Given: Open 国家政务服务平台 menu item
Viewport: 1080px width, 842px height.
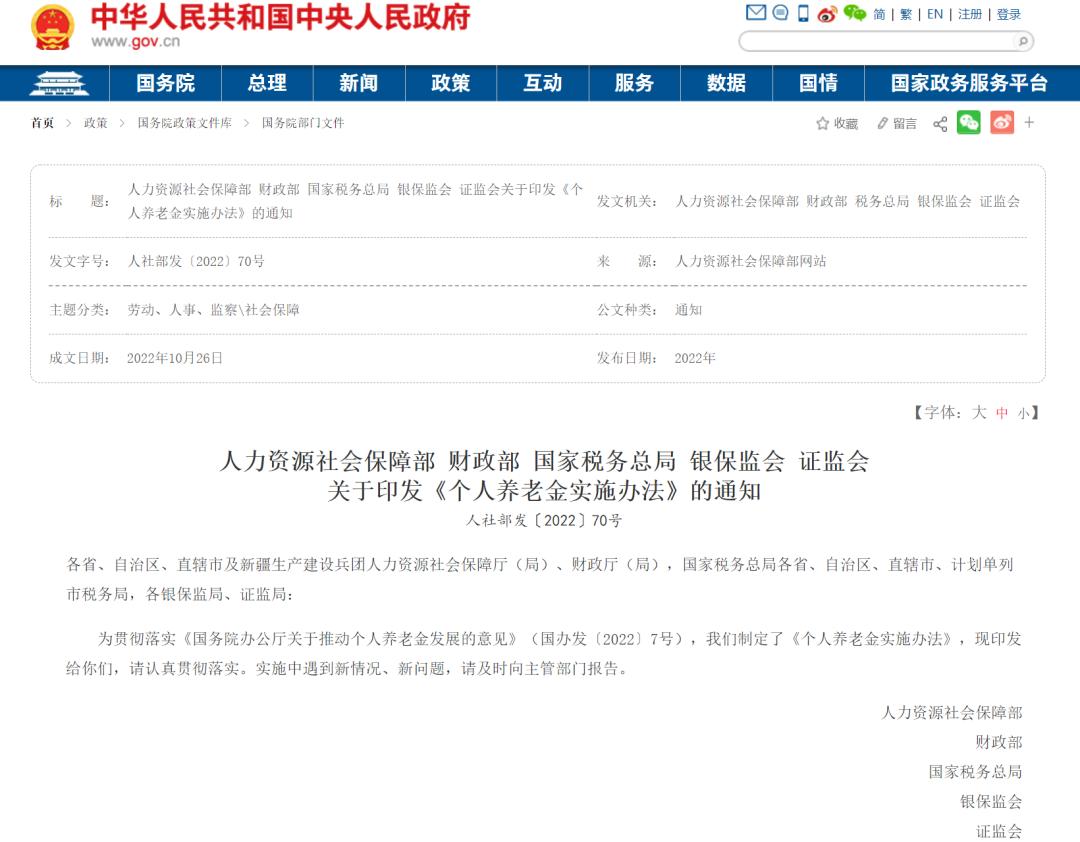Looking at the screenshot, I should [969, 83].
